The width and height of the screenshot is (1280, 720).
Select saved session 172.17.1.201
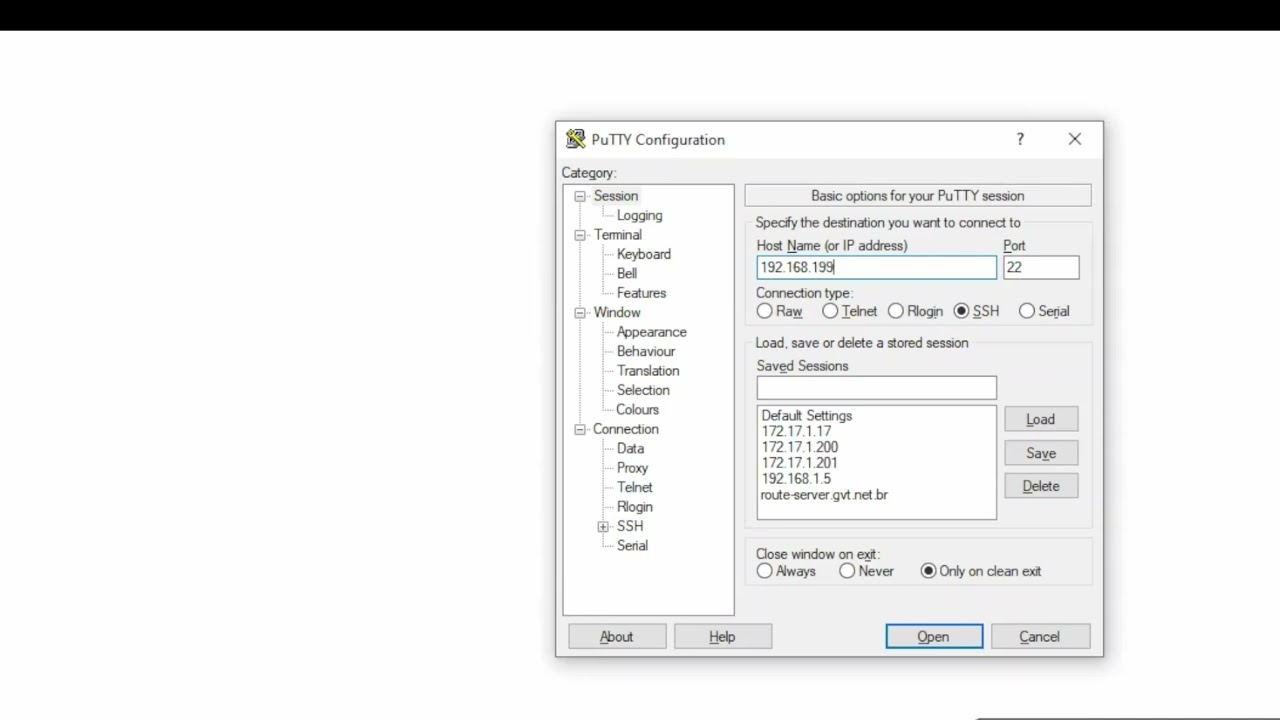point(799,463)
